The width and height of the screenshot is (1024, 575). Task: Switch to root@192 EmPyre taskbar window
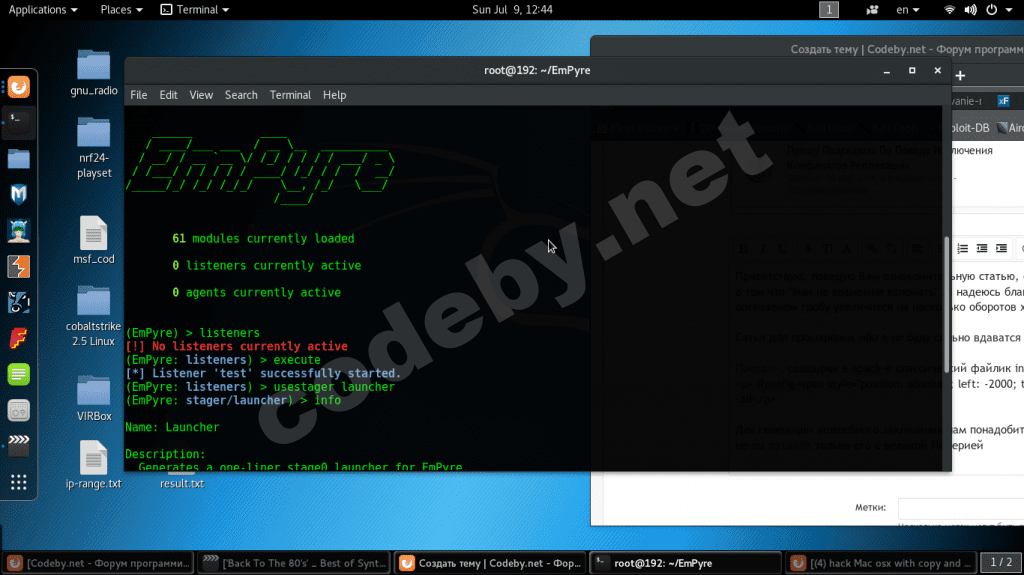pyautogui.click(x=685, y=563)
